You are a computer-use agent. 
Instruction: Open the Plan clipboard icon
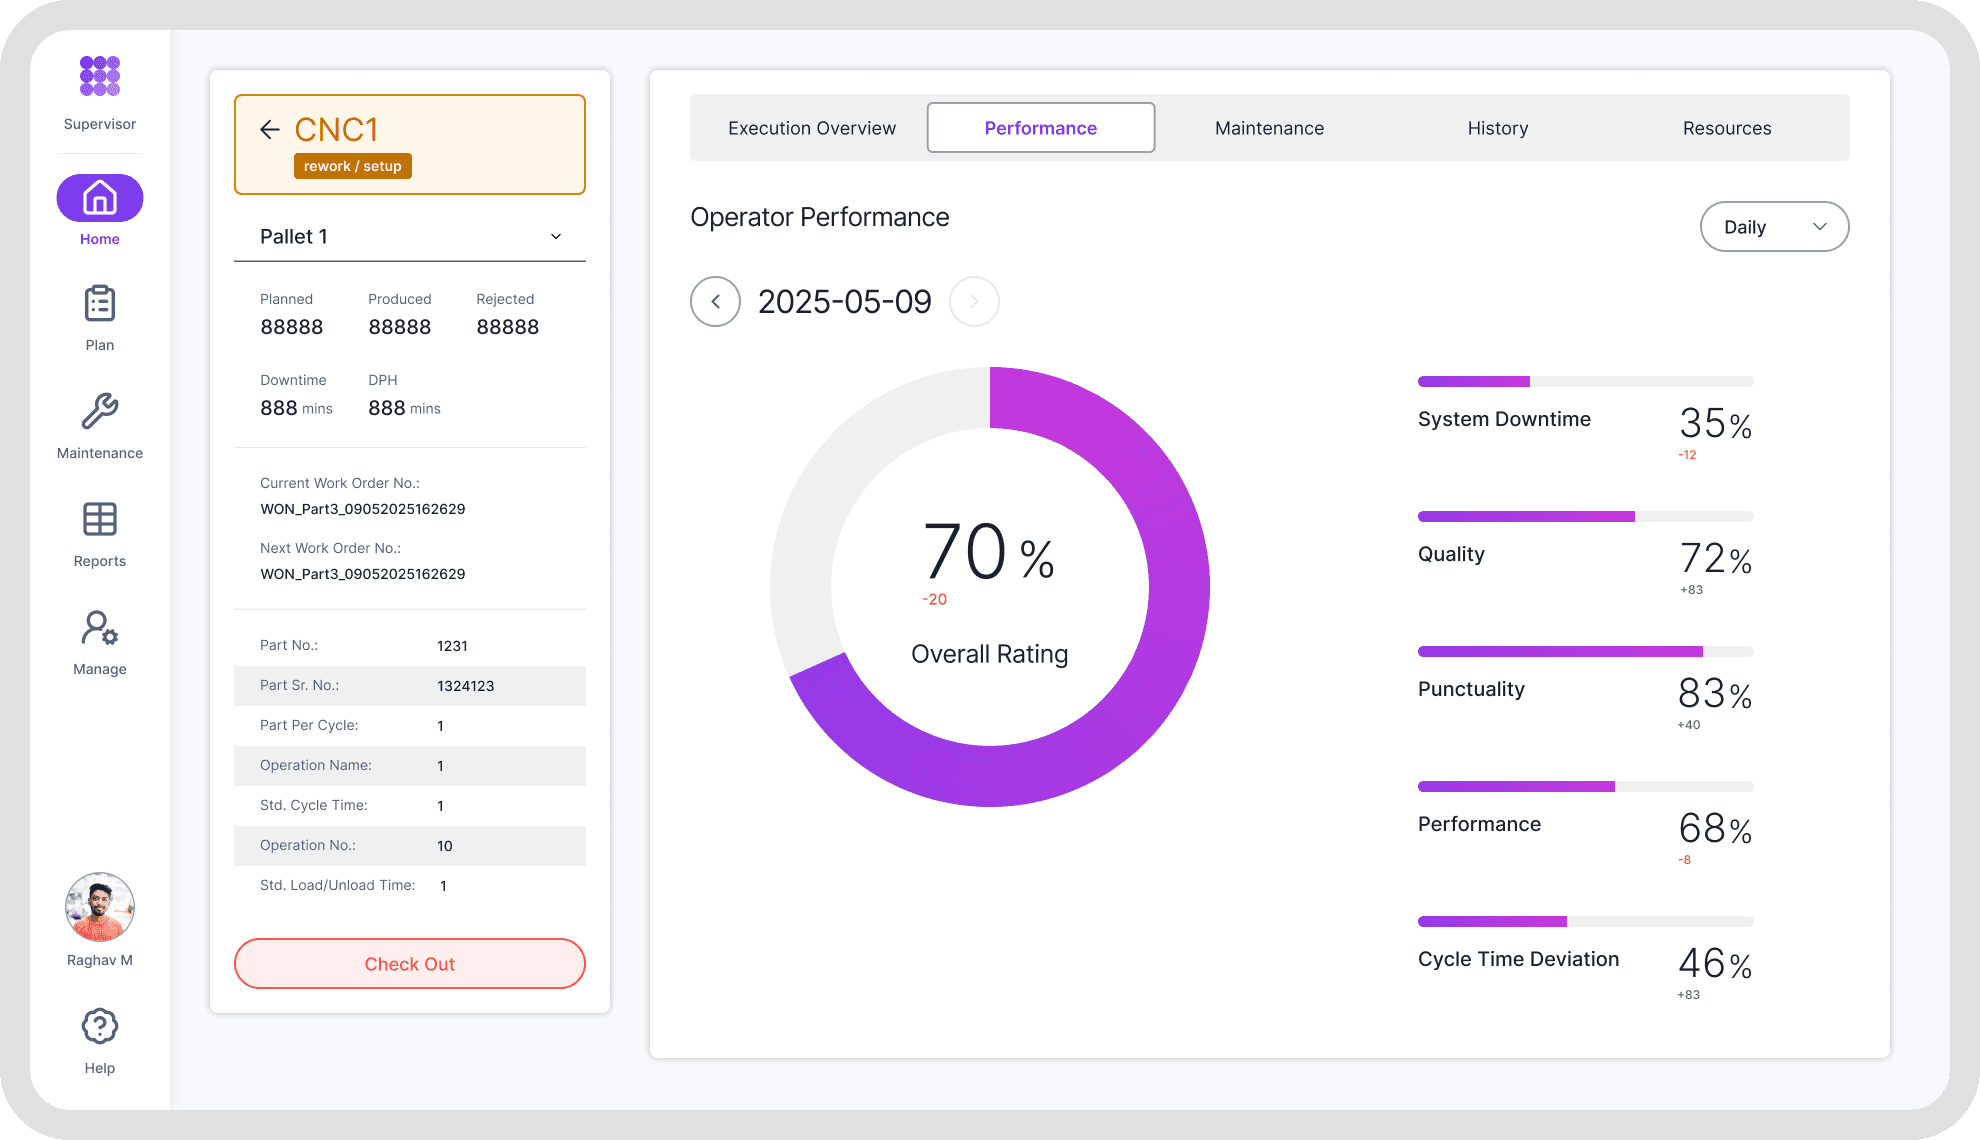click(100, 304)
